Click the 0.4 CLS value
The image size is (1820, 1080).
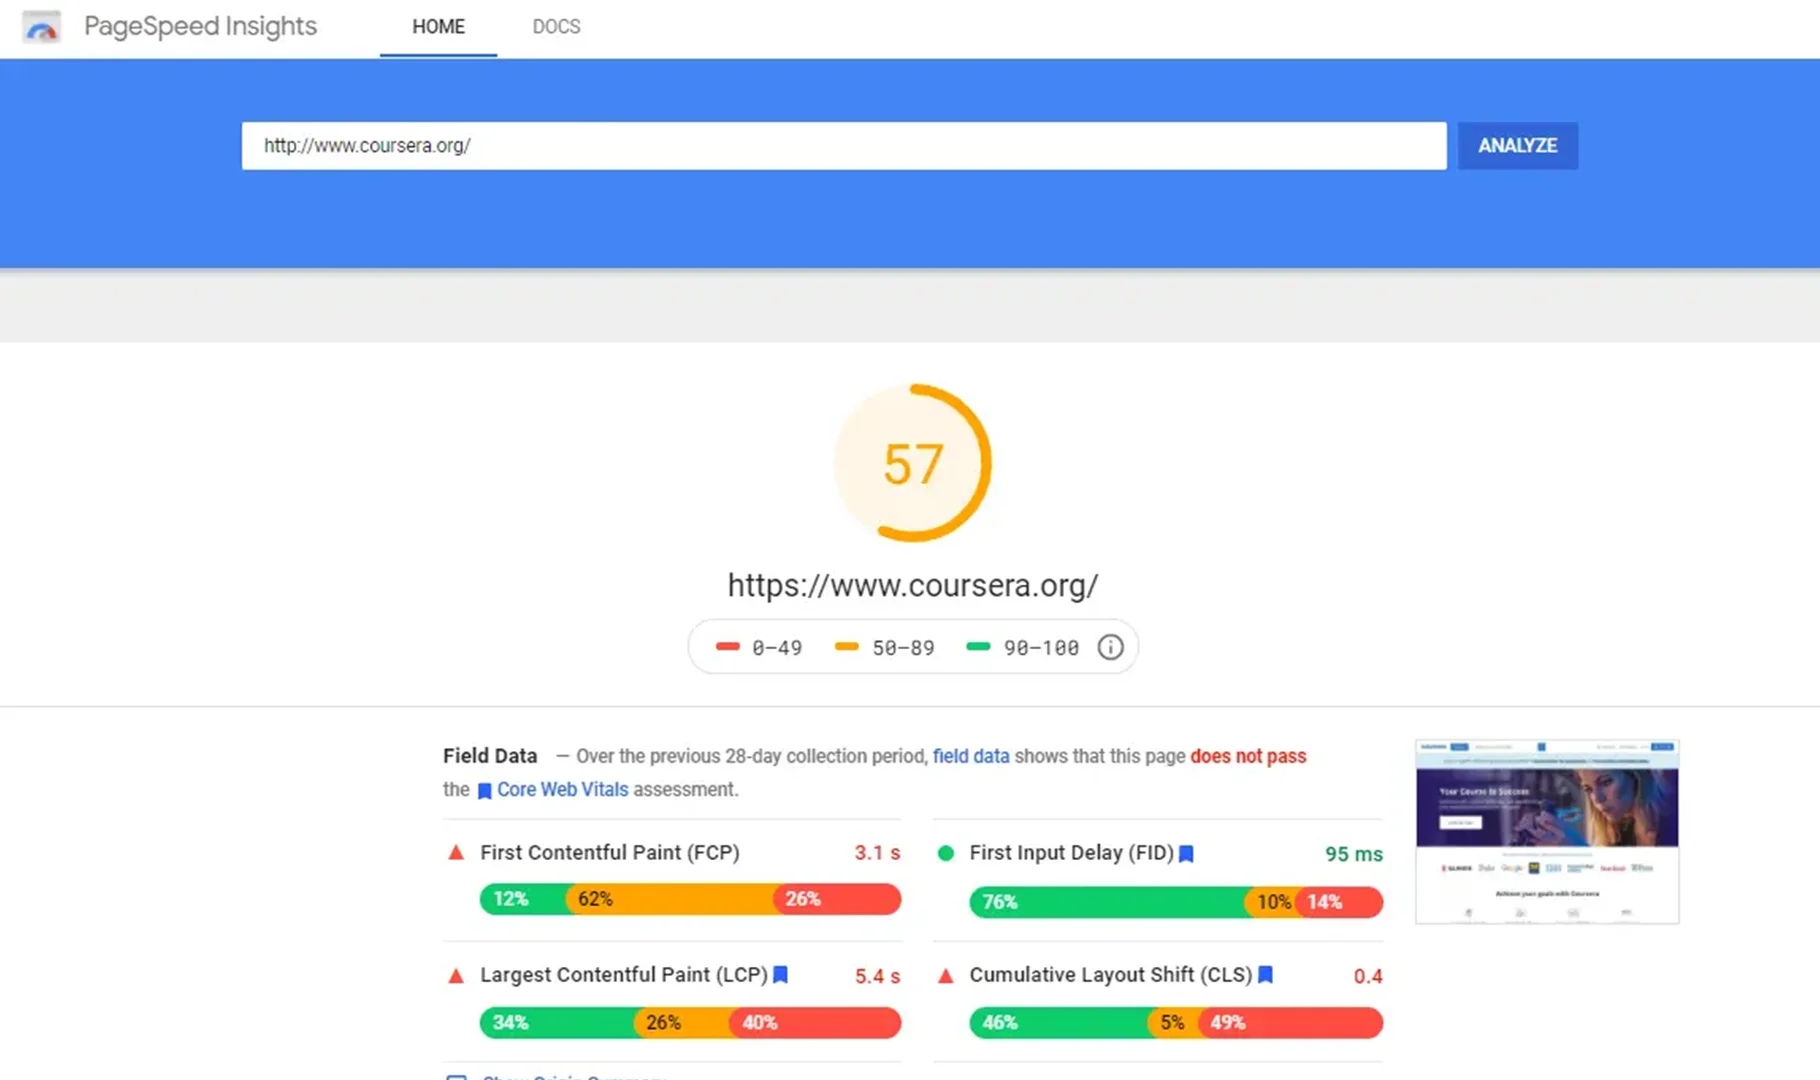coord(1368,976)
